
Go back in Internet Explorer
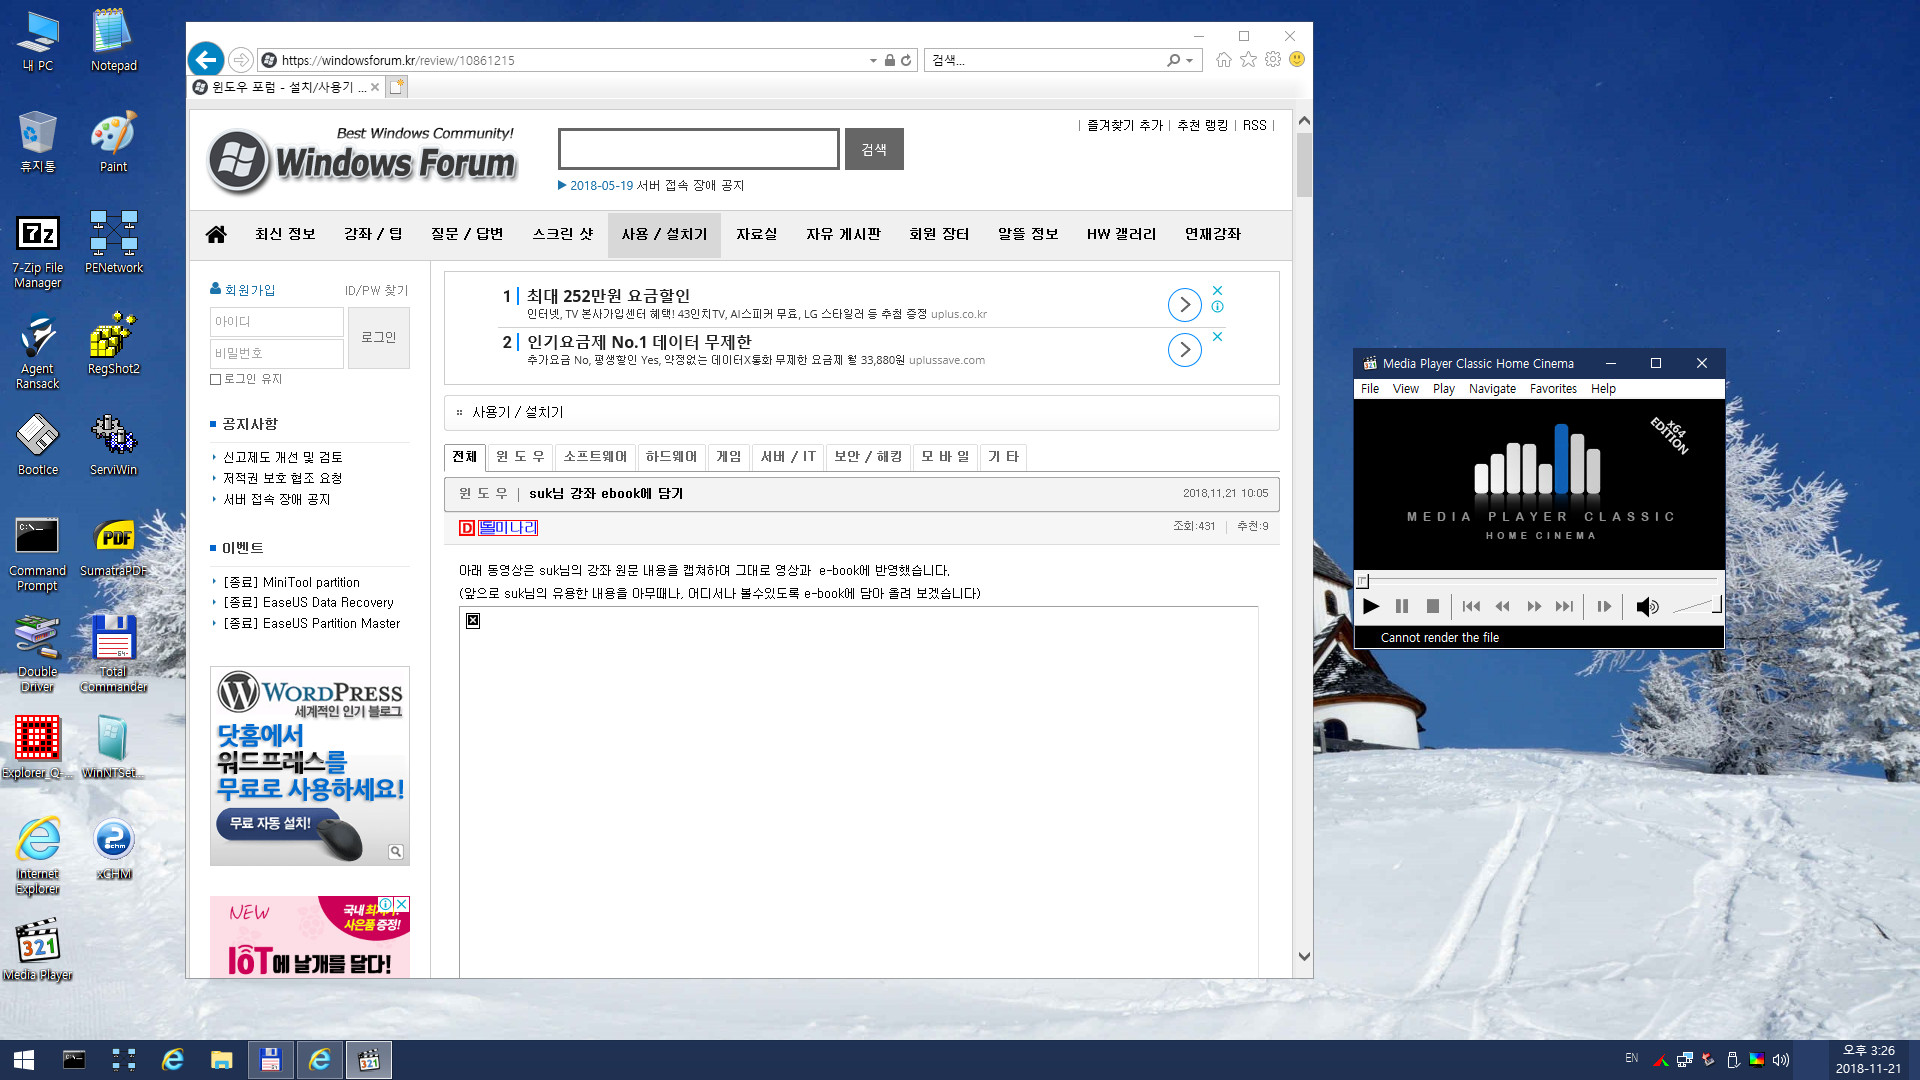pos(206,60)
